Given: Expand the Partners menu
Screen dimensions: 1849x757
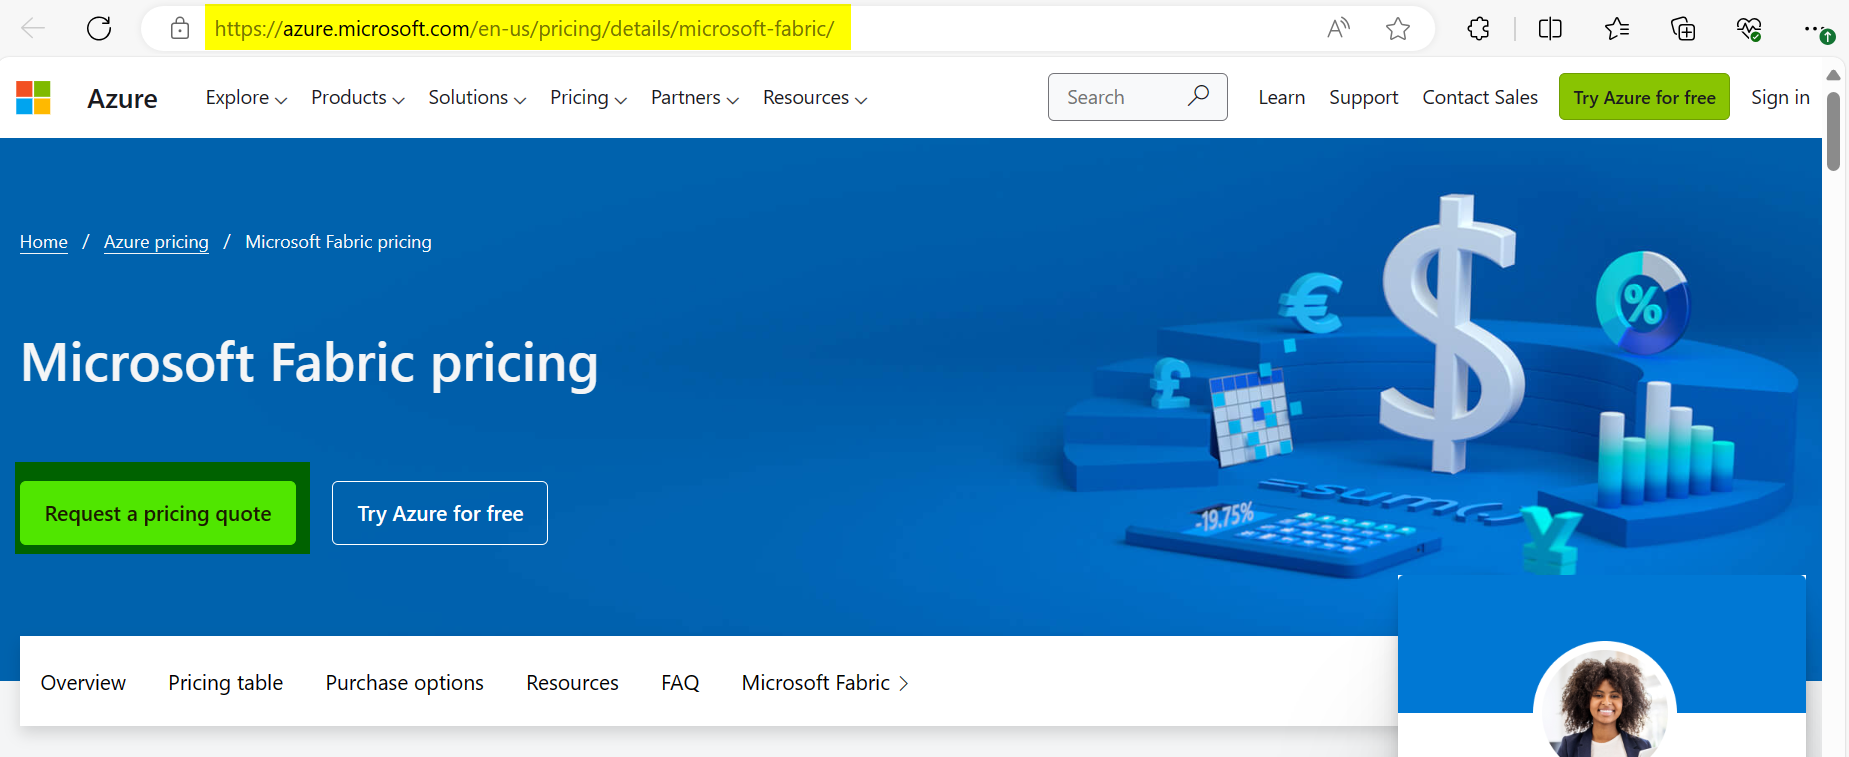Looking at the screenshot, I should pos(695,97).
